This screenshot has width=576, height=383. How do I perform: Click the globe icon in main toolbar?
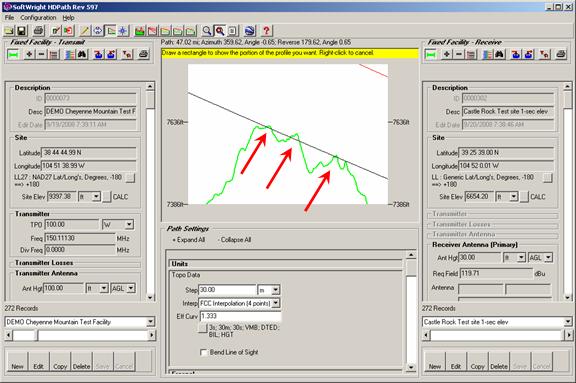click(249, 31)
